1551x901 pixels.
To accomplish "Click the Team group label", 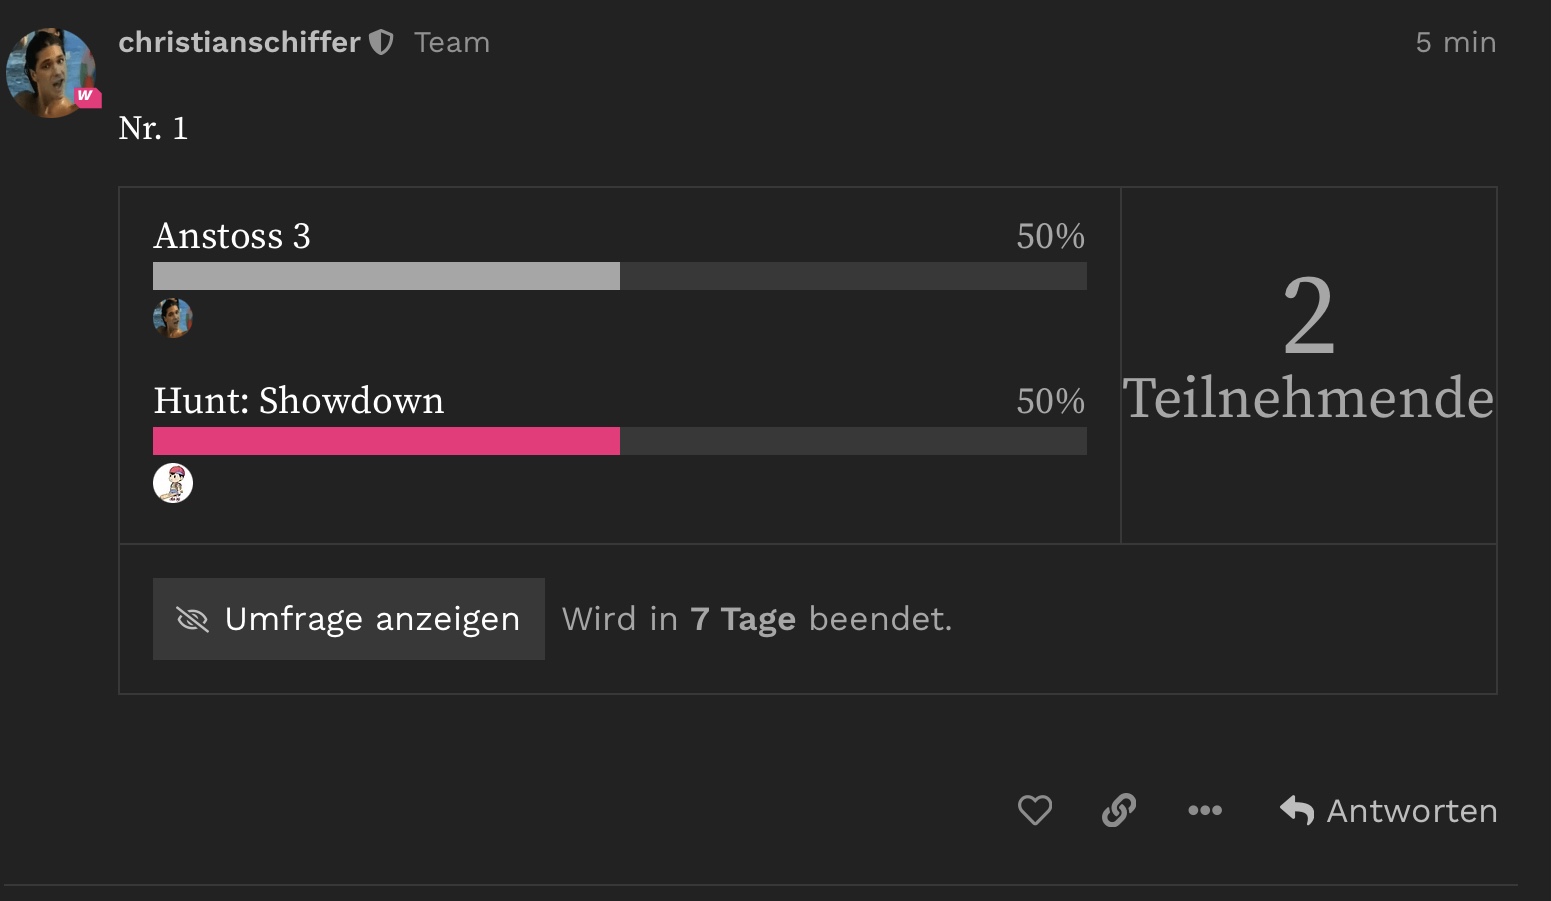I will [452, 42].
